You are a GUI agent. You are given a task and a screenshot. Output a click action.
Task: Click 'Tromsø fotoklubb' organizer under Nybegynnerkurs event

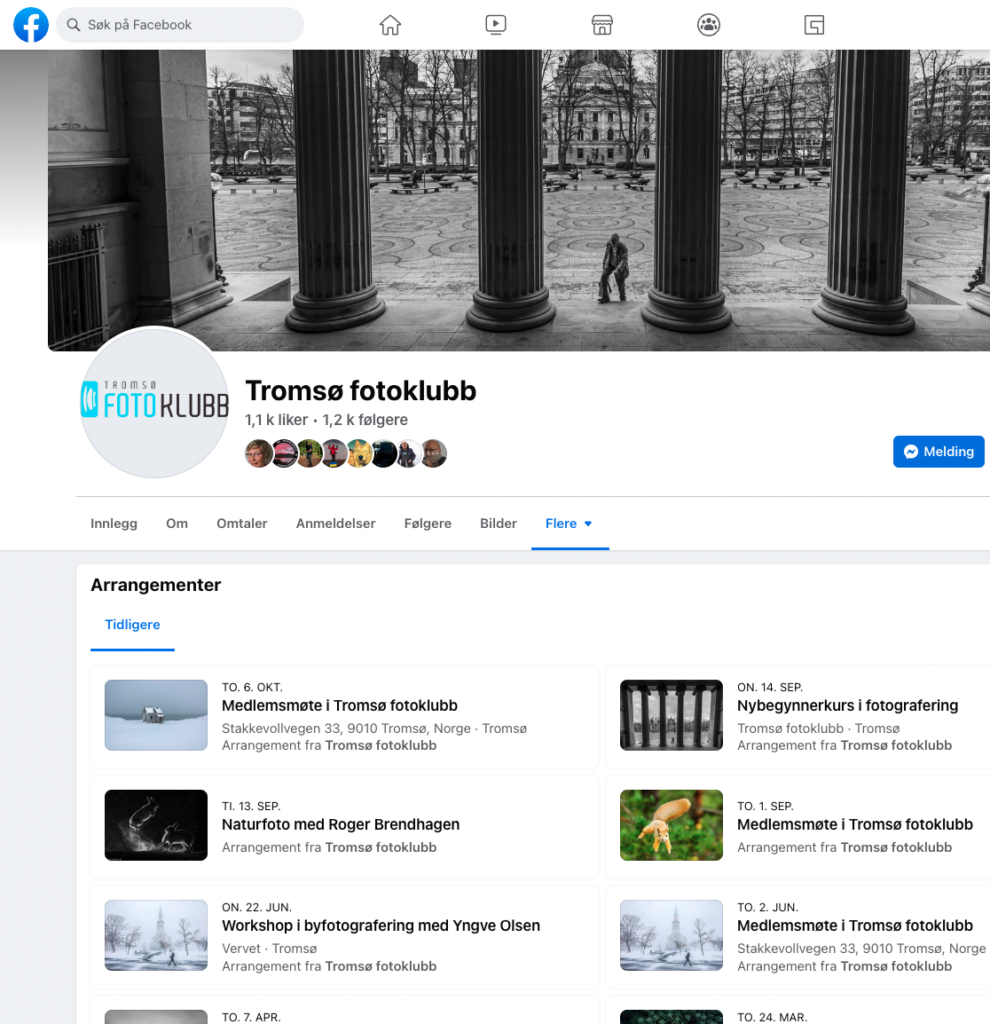896,745
